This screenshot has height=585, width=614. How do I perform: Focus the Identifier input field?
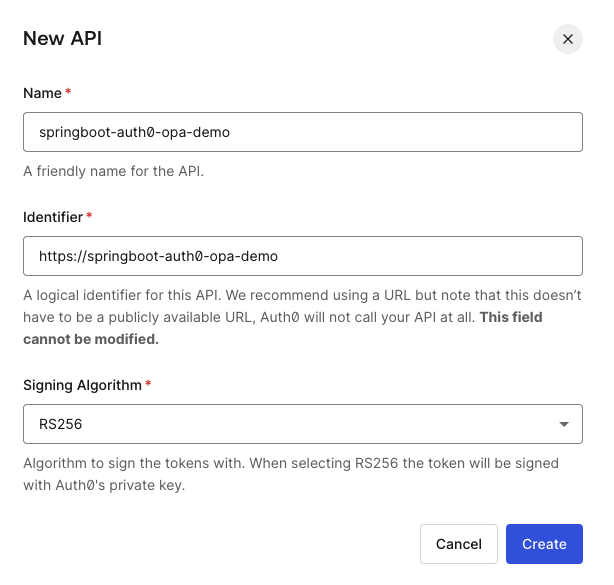point(302,255)
